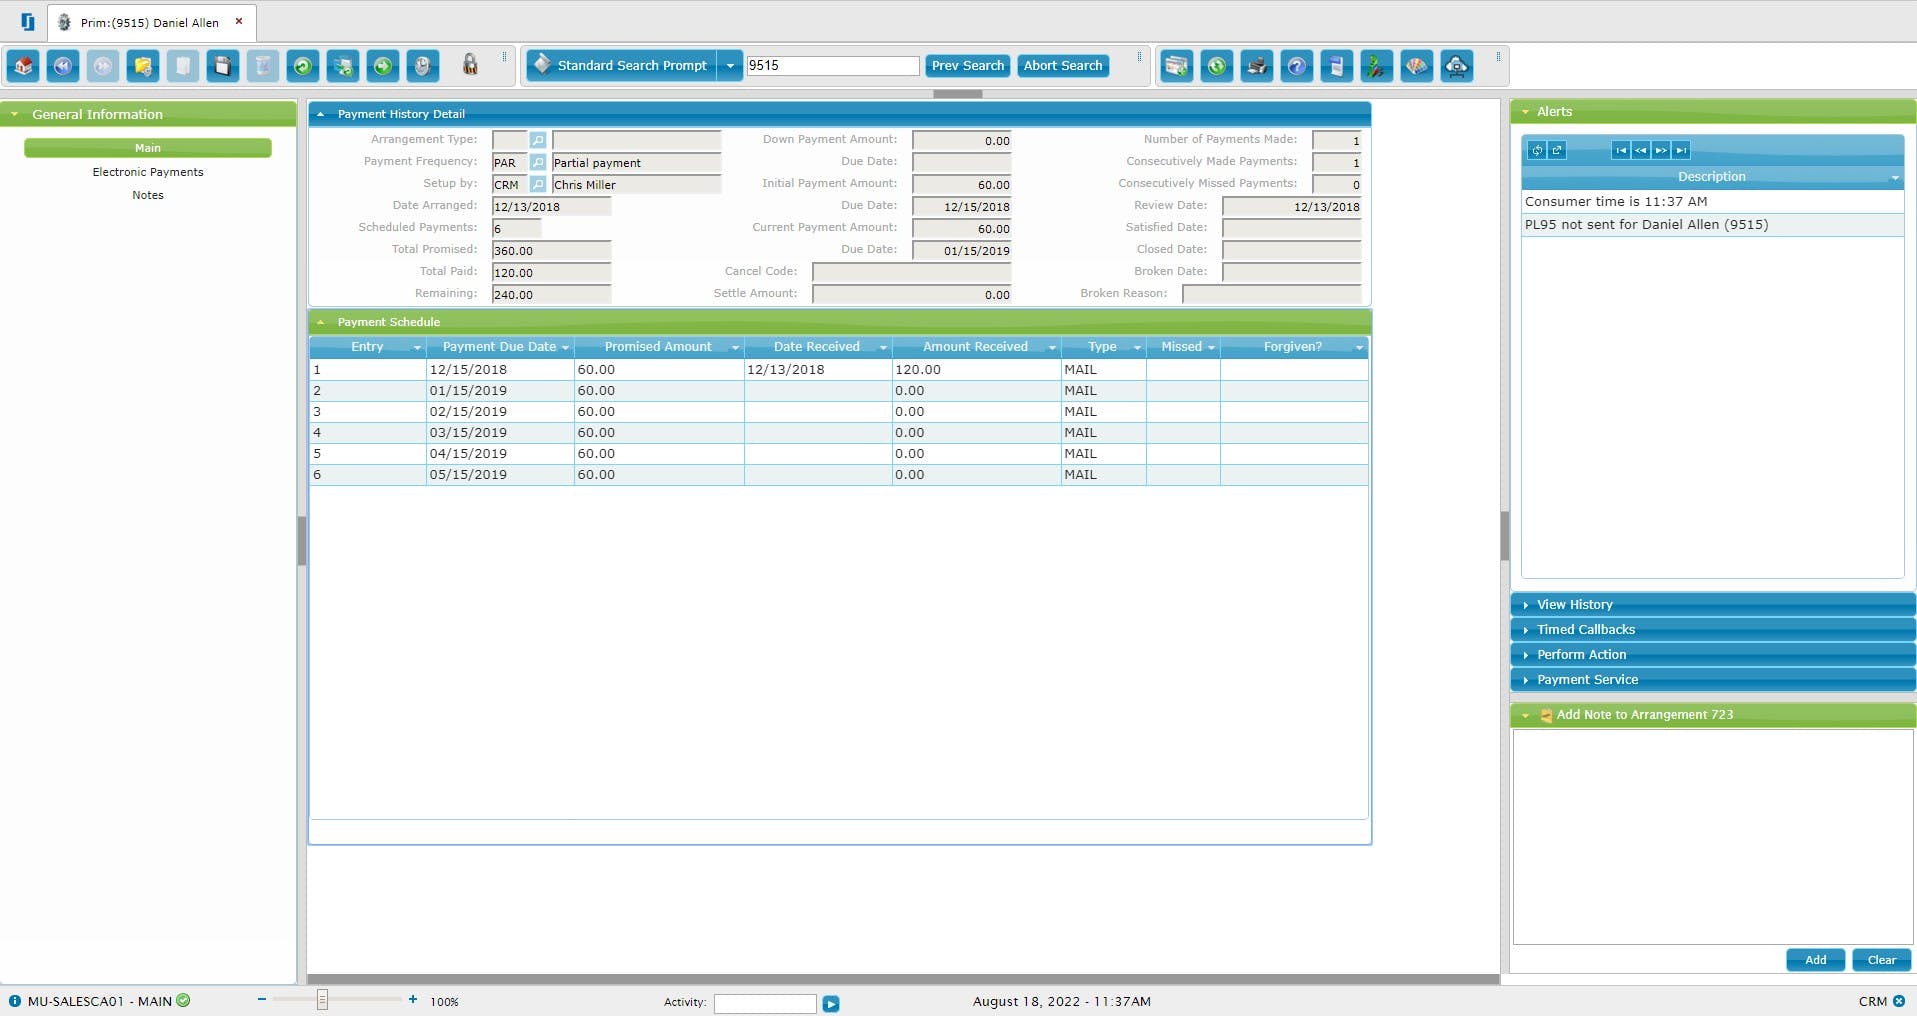This screenshot has width=1917, height=1016.
Task: Click the green figure with tools icon
Action: [x=1377, y=66]
